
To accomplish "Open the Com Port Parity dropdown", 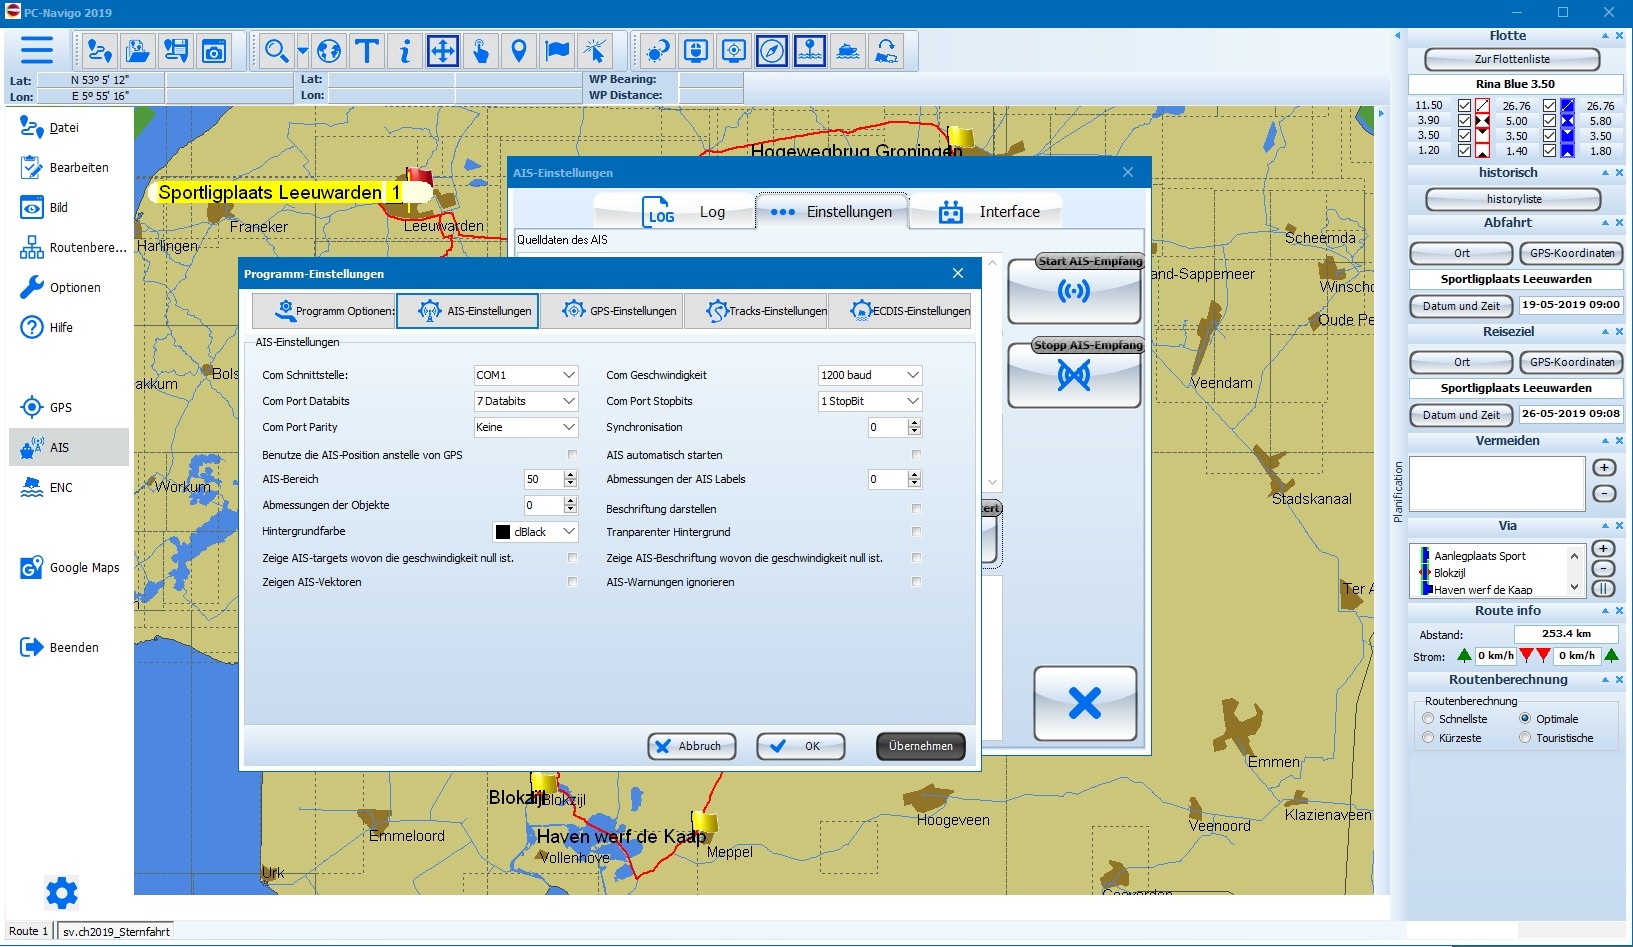I will click(526, 427).
